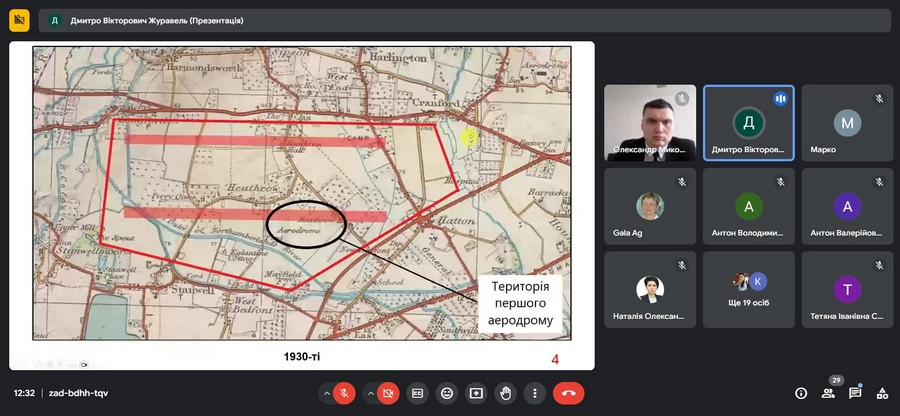
Task: Open meeting details info icon
Action: pyautogui.click(x=801, y=393)
